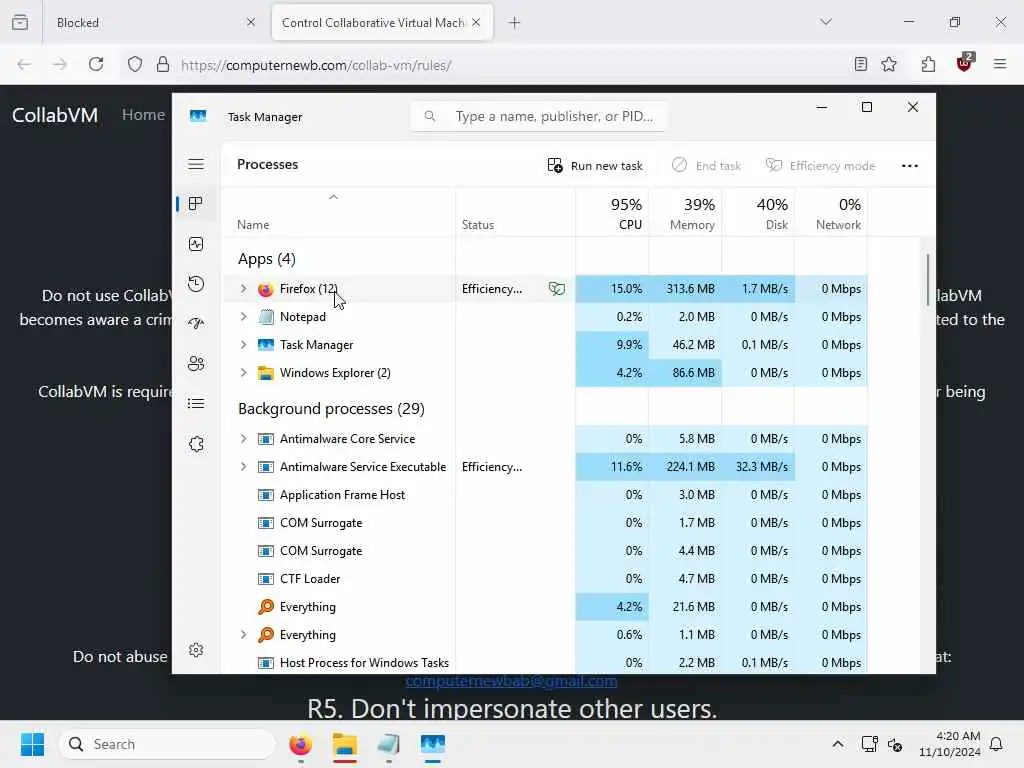
Task: Open Users page icon in Task Manager sidebar
Action: coord(196,364)
